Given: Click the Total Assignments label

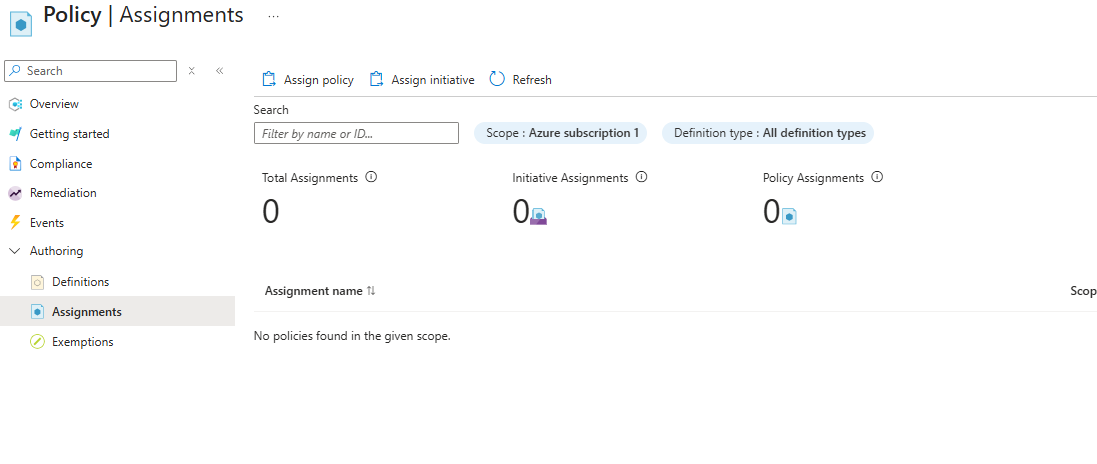Looking at the screenshot, I should (x=310, y=178).
